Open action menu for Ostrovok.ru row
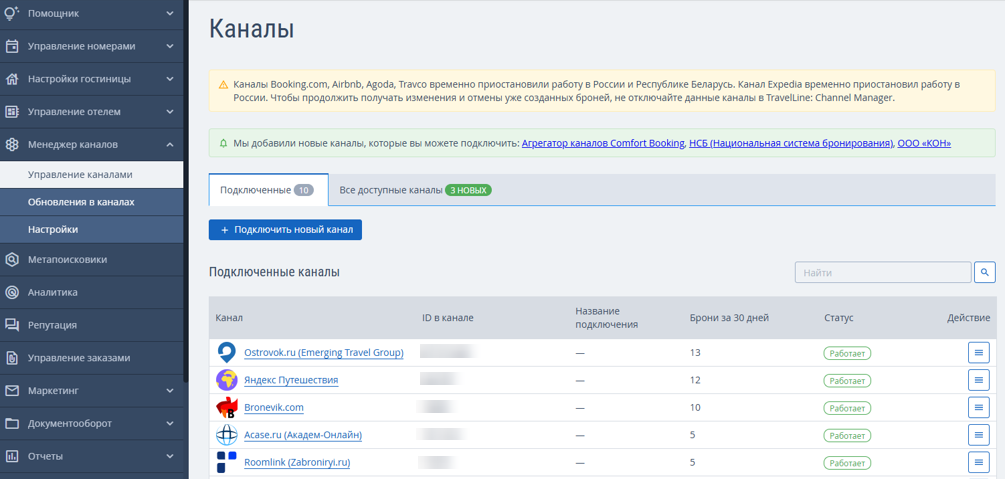Screen dimensions: 1005x479 click(978, 353)
